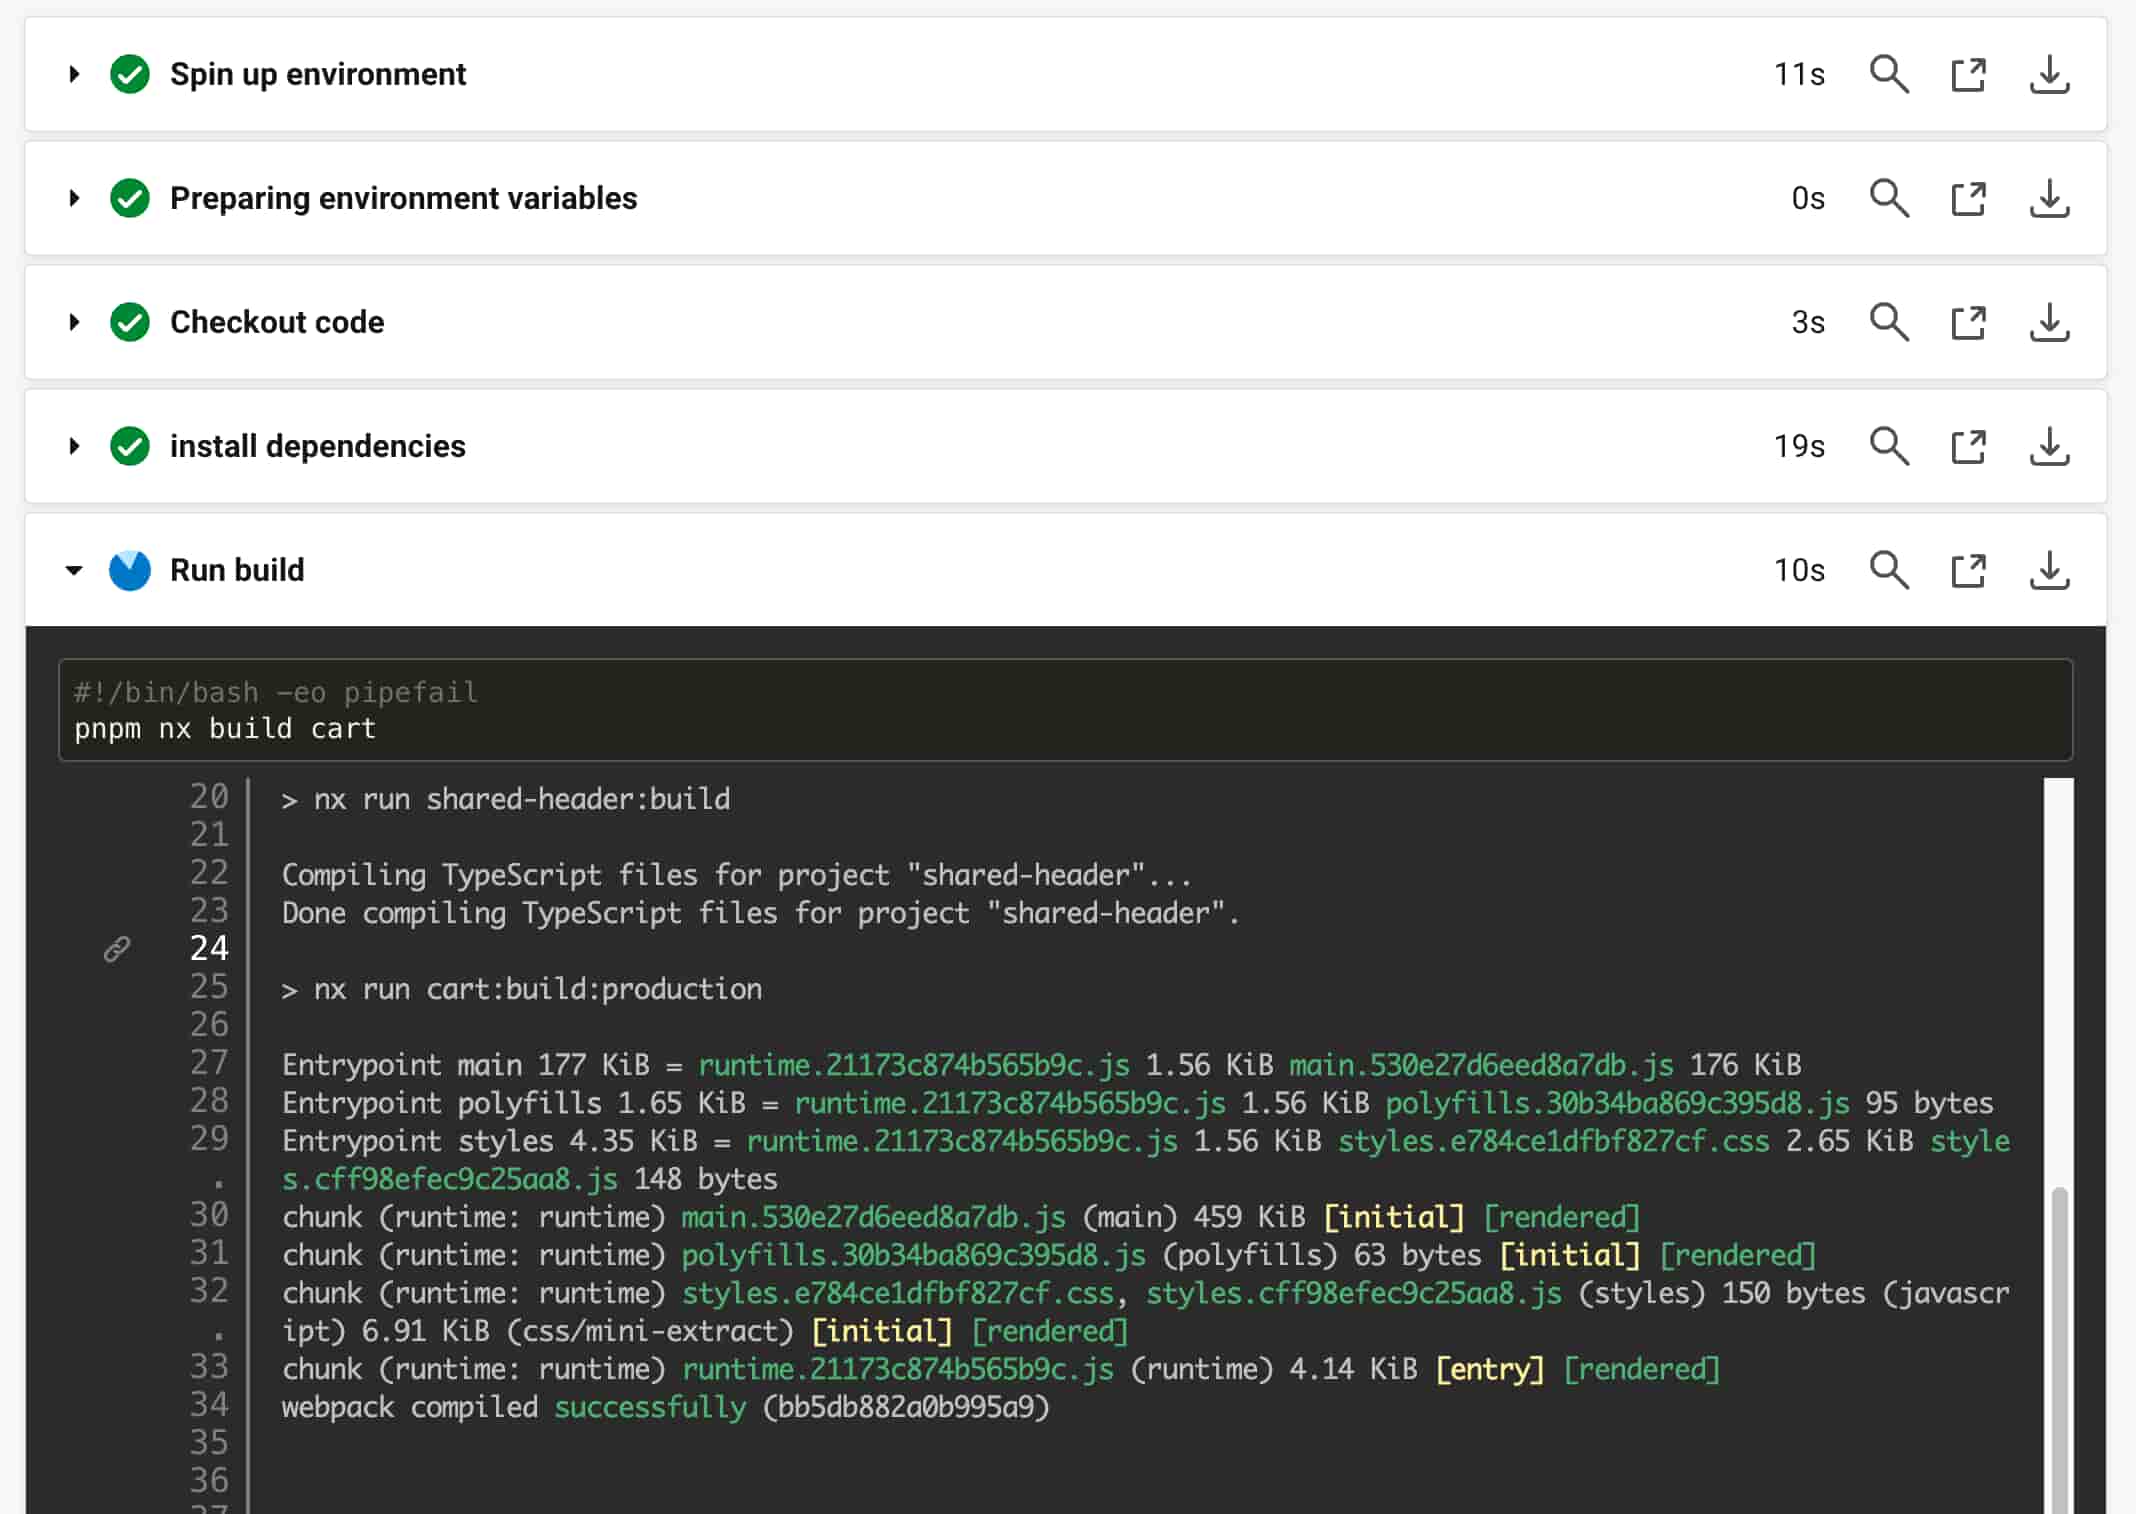Screen dimensions: 2136x1514
Task: Download Checkout code step output
Action: (x=2049, y=322)
